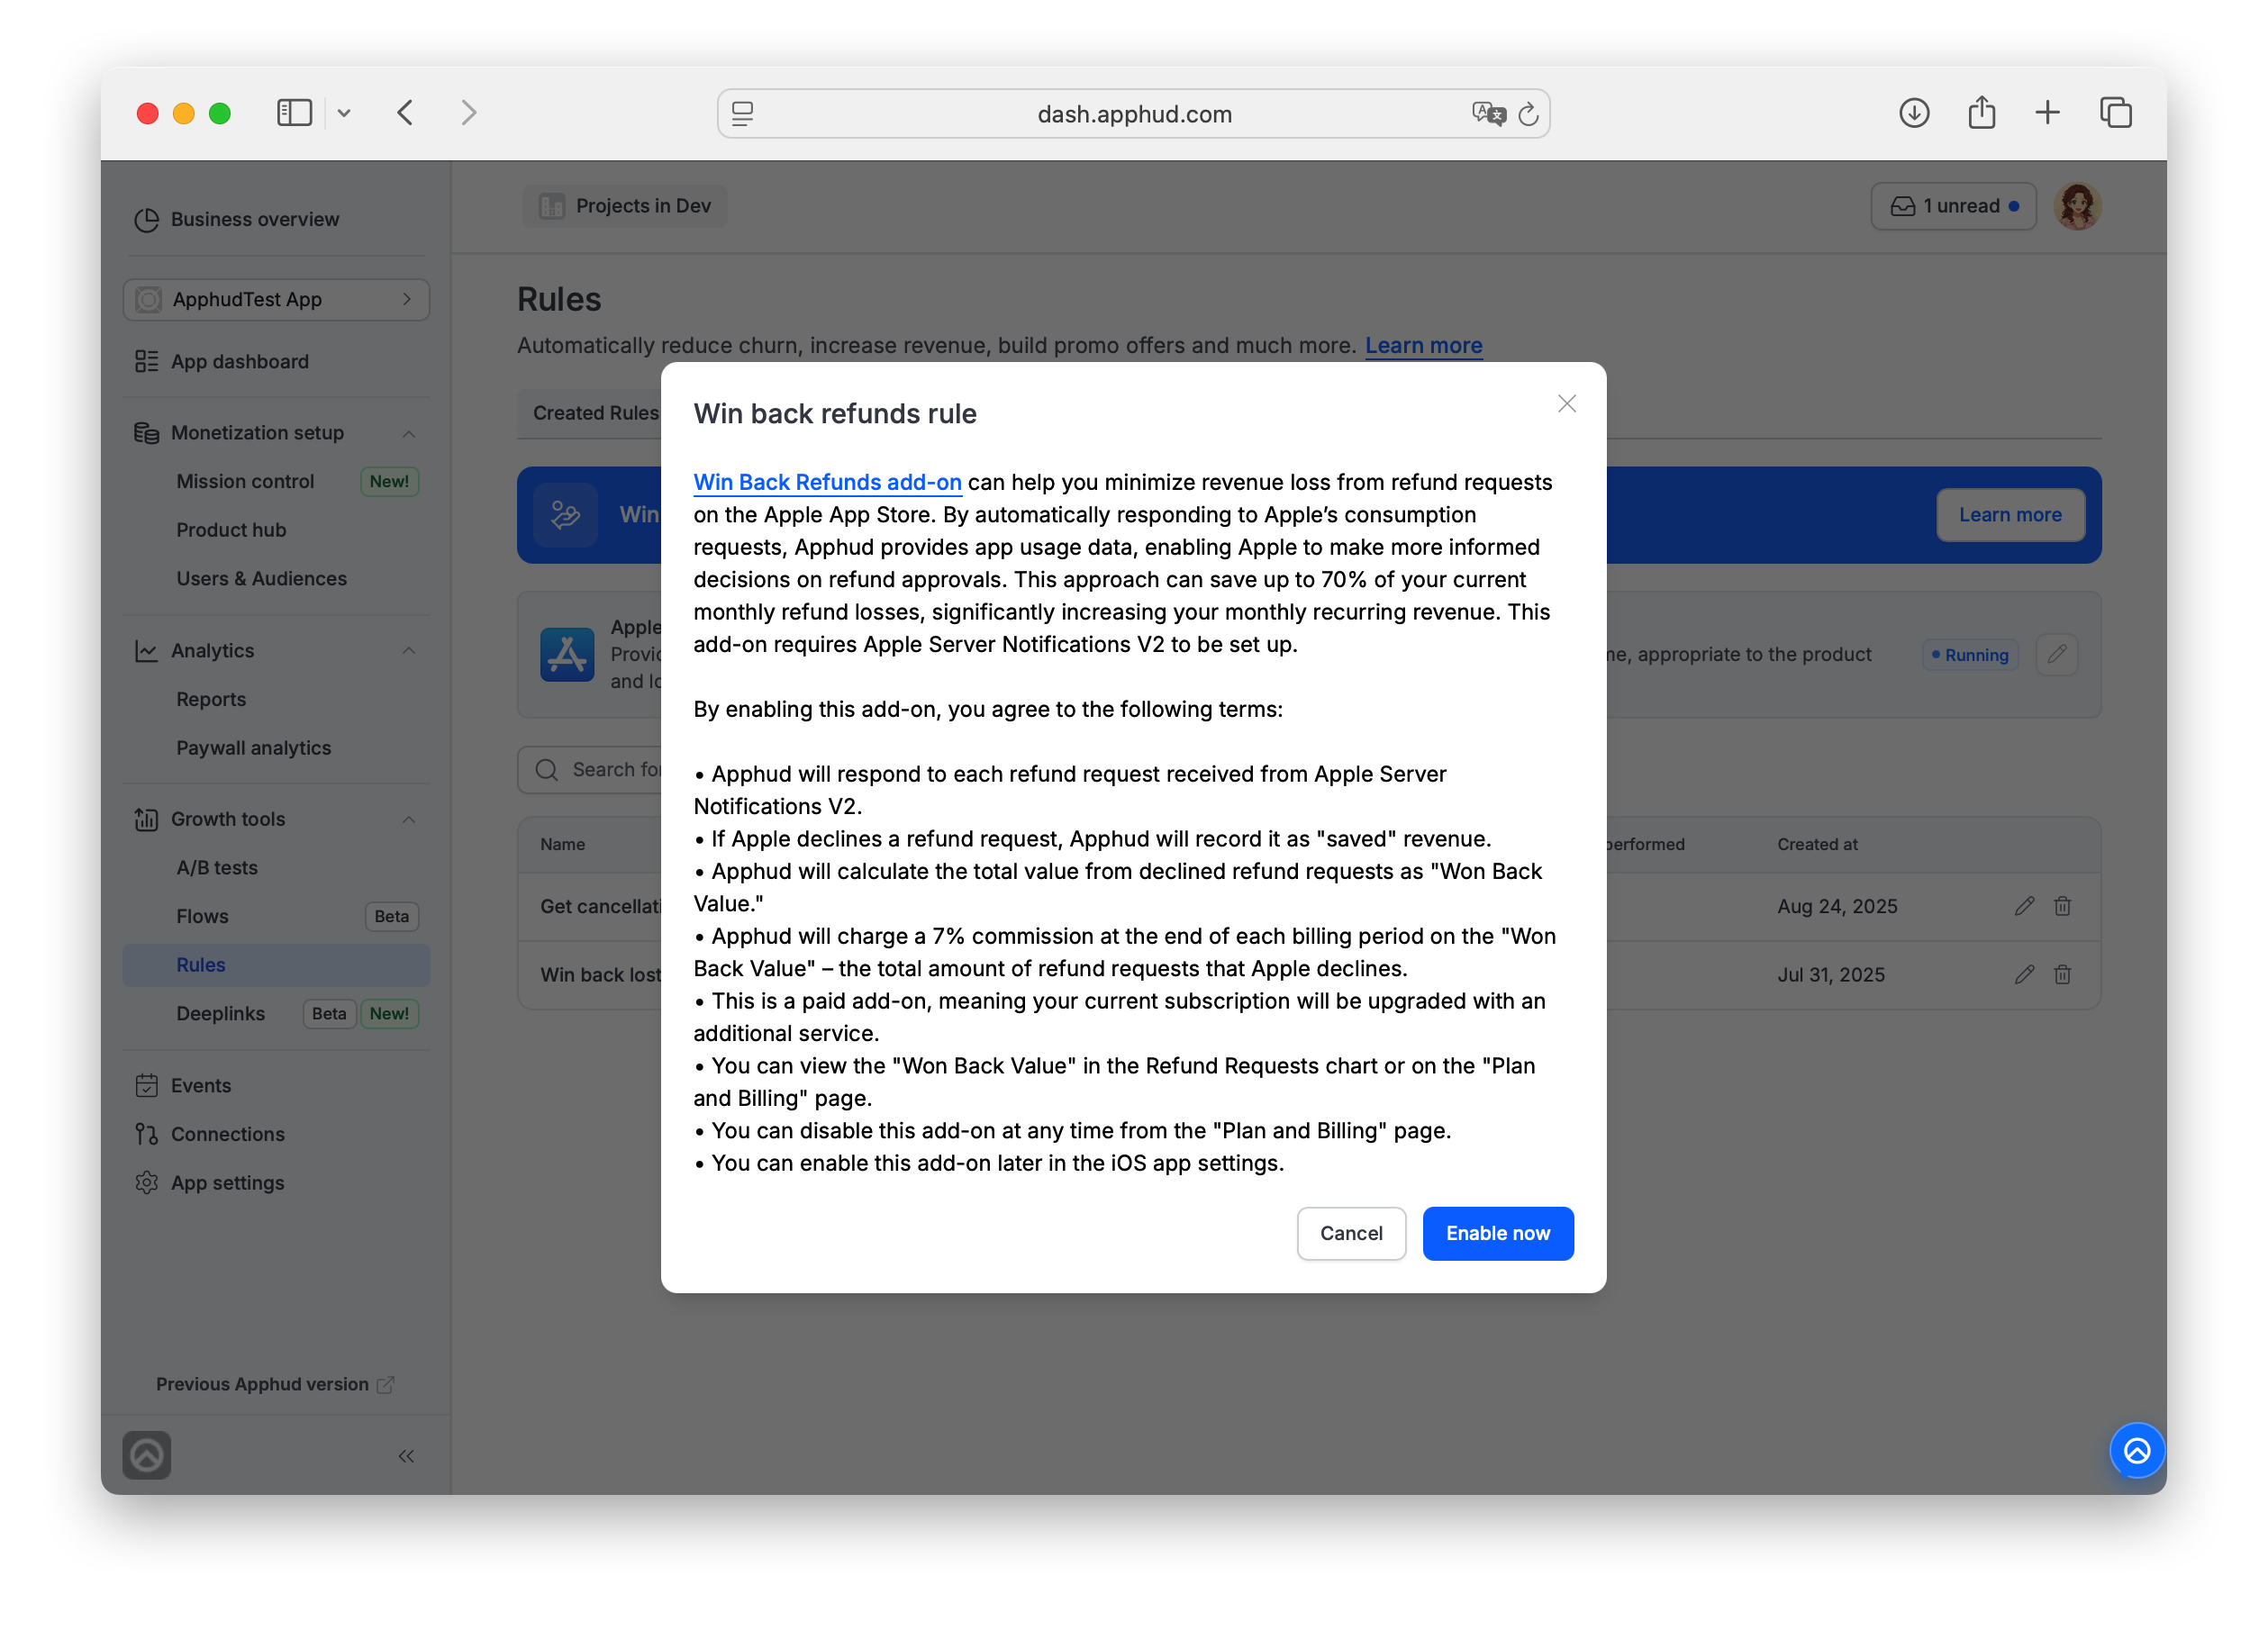Open Mission control

coord(245,481)
